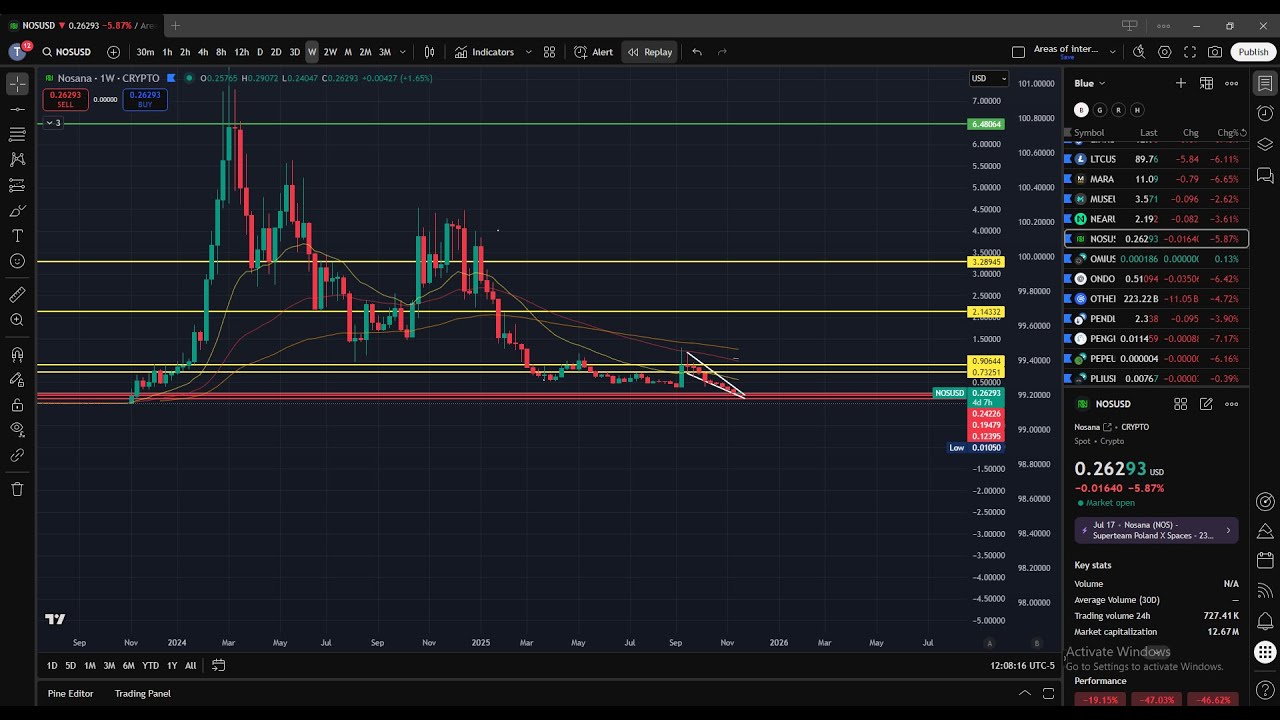Select the Text annotation tool
Screen dimensions: 1280x720
[17, 236]
